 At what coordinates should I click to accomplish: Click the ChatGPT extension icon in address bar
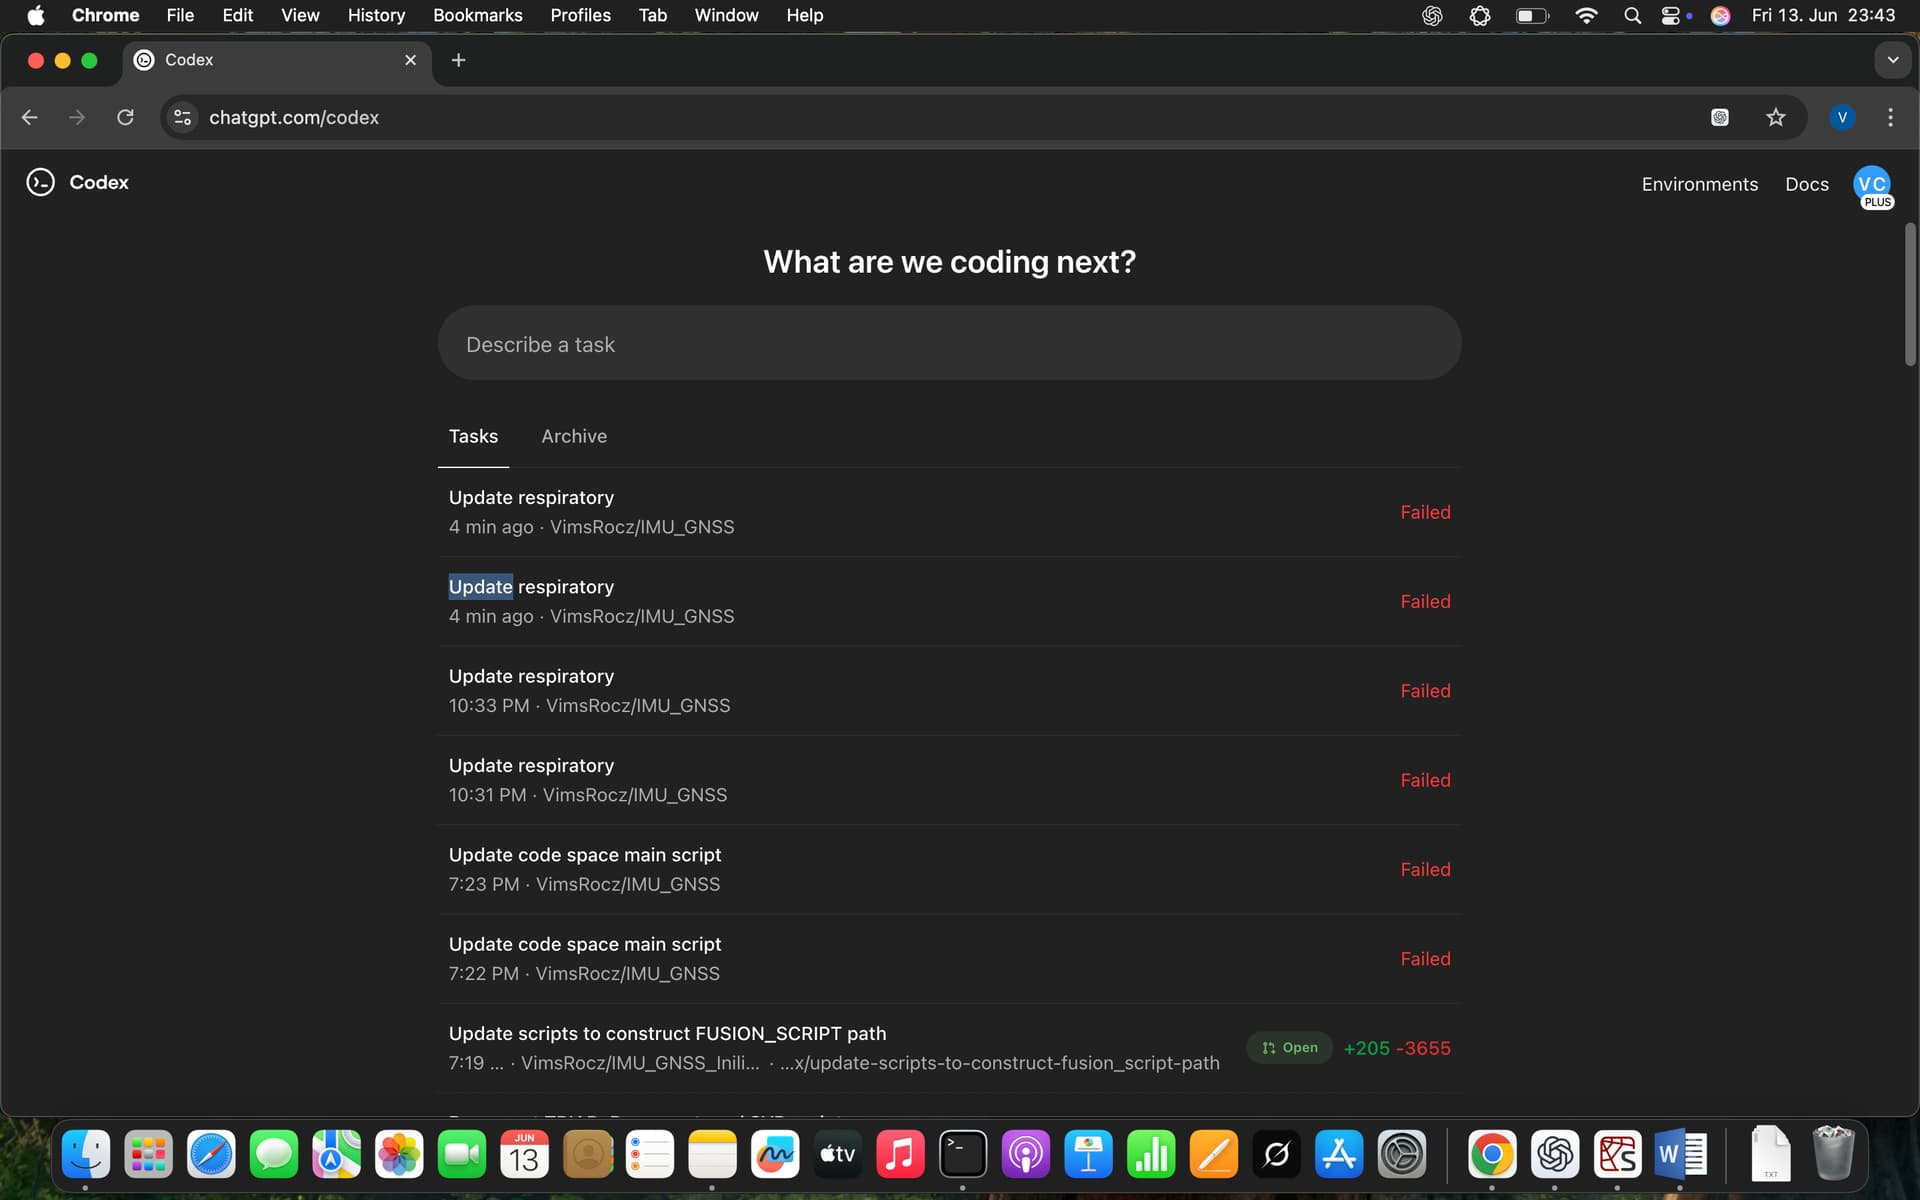pos(1720,117)
